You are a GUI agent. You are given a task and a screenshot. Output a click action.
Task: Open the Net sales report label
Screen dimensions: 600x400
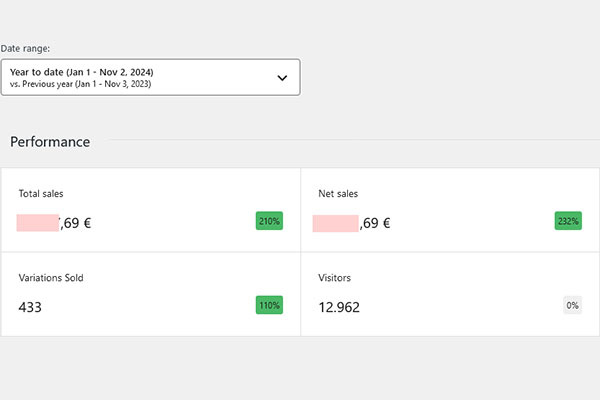(x=335, y=194)
